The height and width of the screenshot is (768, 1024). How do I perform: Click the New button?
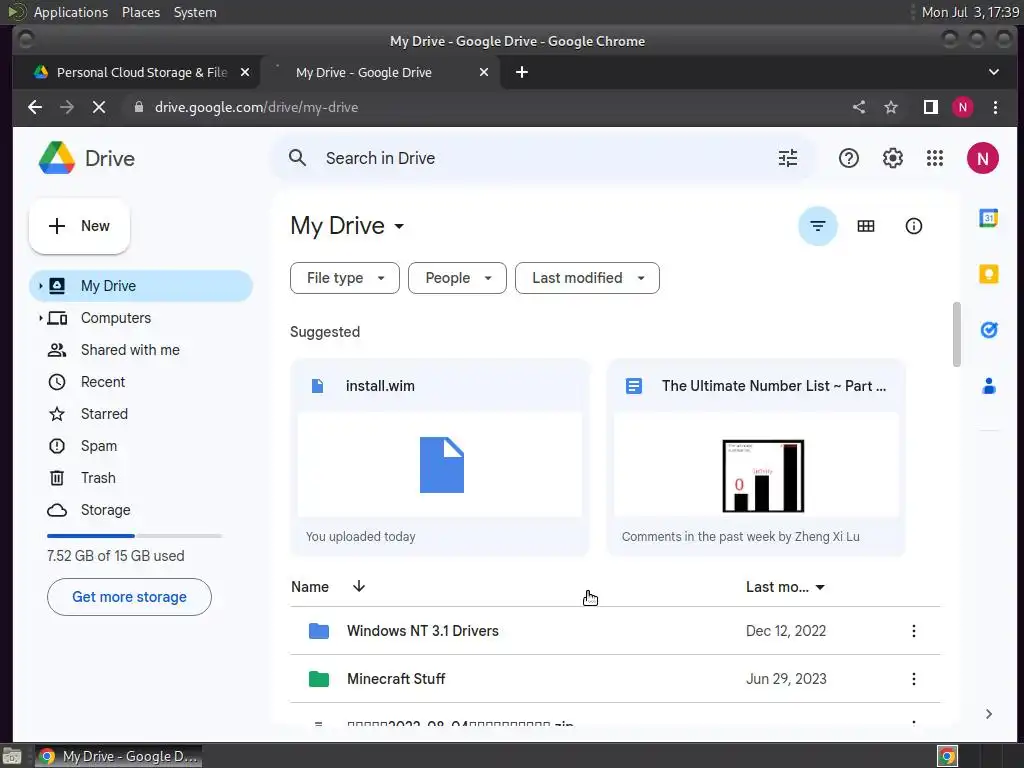tap(79, 226)
